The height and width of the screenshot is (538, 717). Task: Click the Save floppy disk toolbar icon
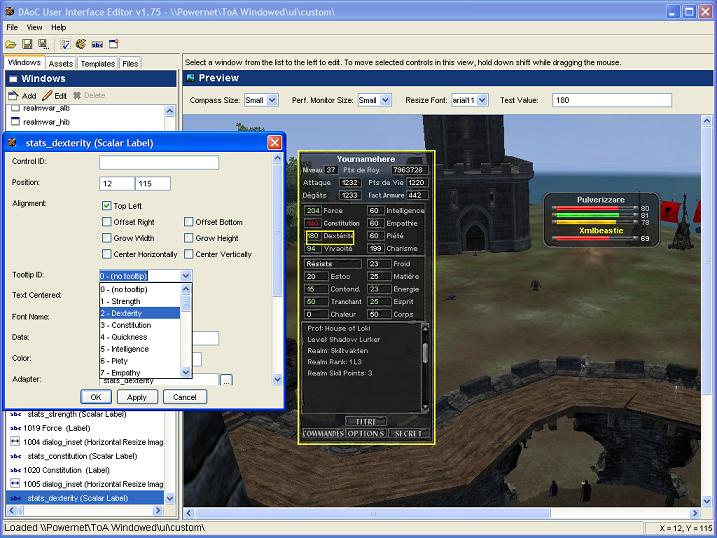point(27,44)
